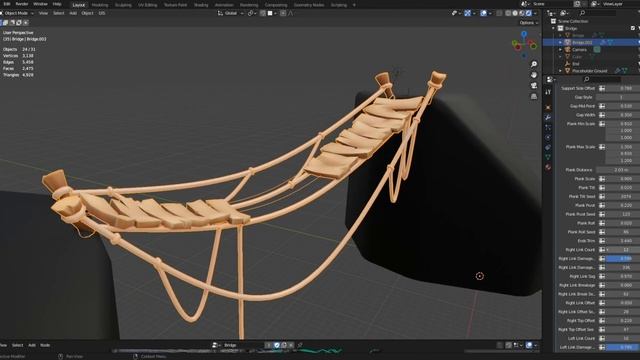640x360 pixels.
Task: Open the Help menu
Action: coord(57,4)
